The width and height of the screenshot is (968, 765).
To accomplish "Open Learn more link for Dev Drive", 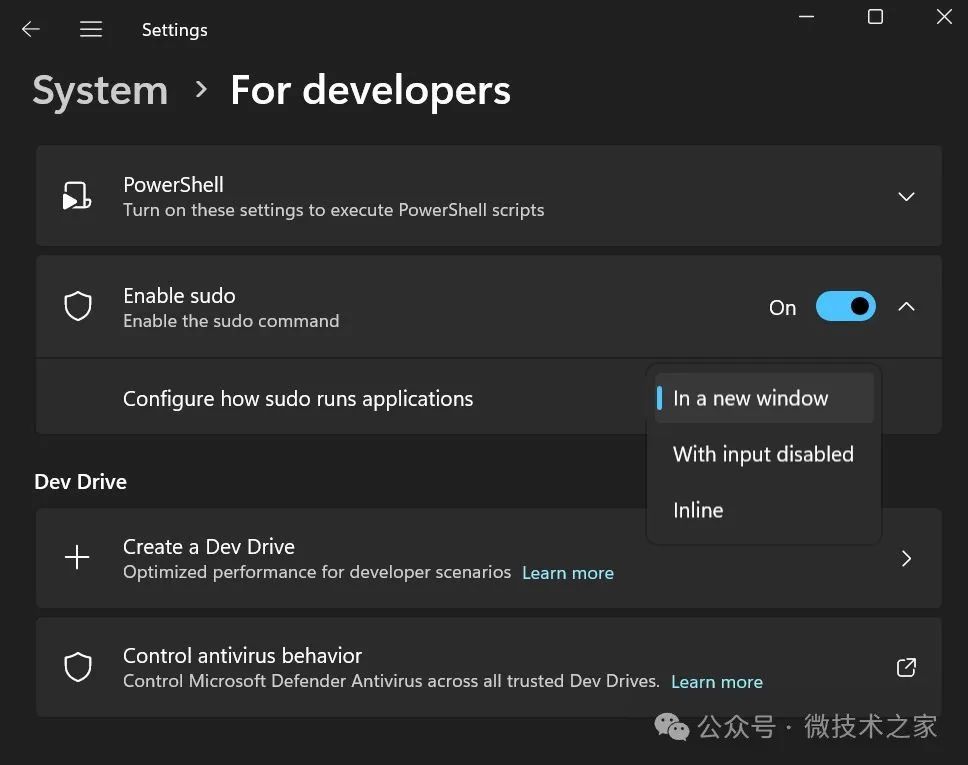I will click(568, 573).
